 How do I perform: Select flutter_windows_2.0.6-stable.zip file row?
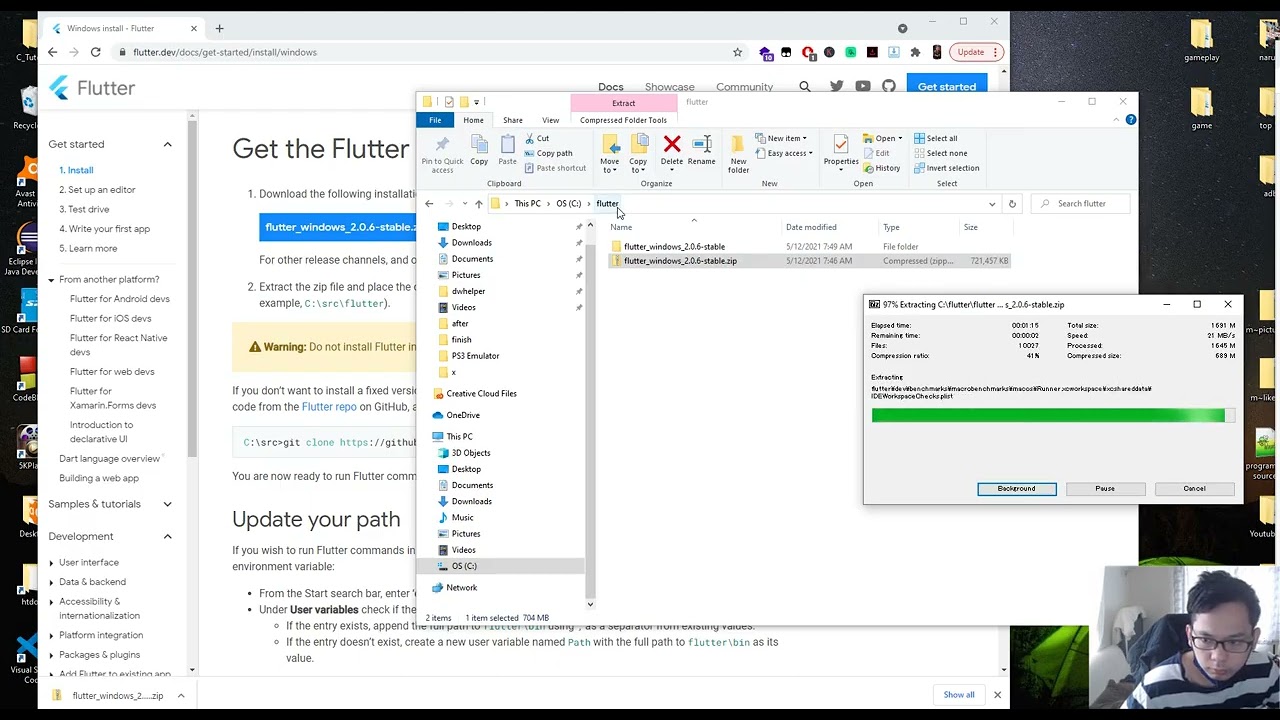pyautogui.click(x=810, y=261)
